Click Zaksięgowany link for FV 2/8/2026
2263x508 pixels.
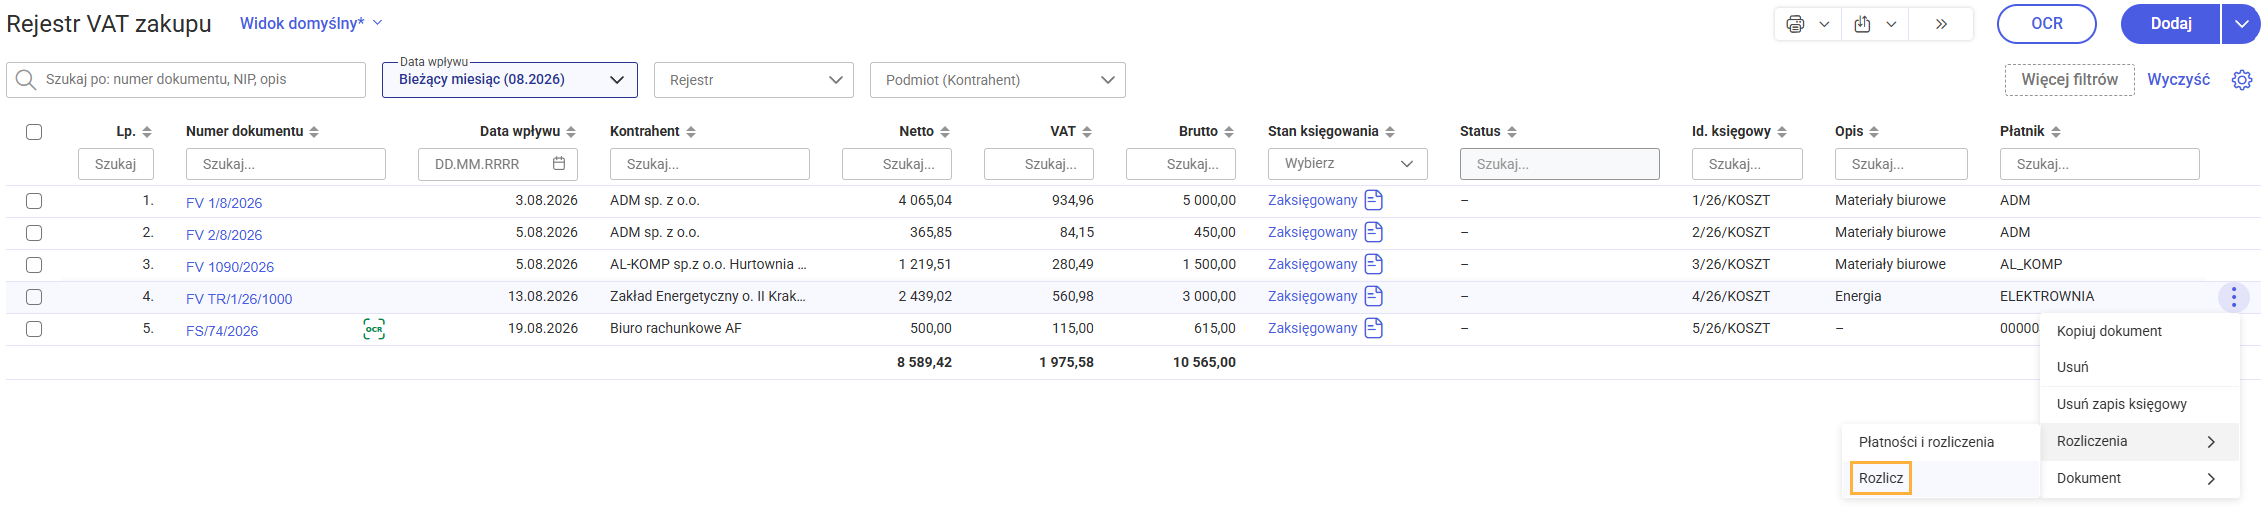(1312, 232)
